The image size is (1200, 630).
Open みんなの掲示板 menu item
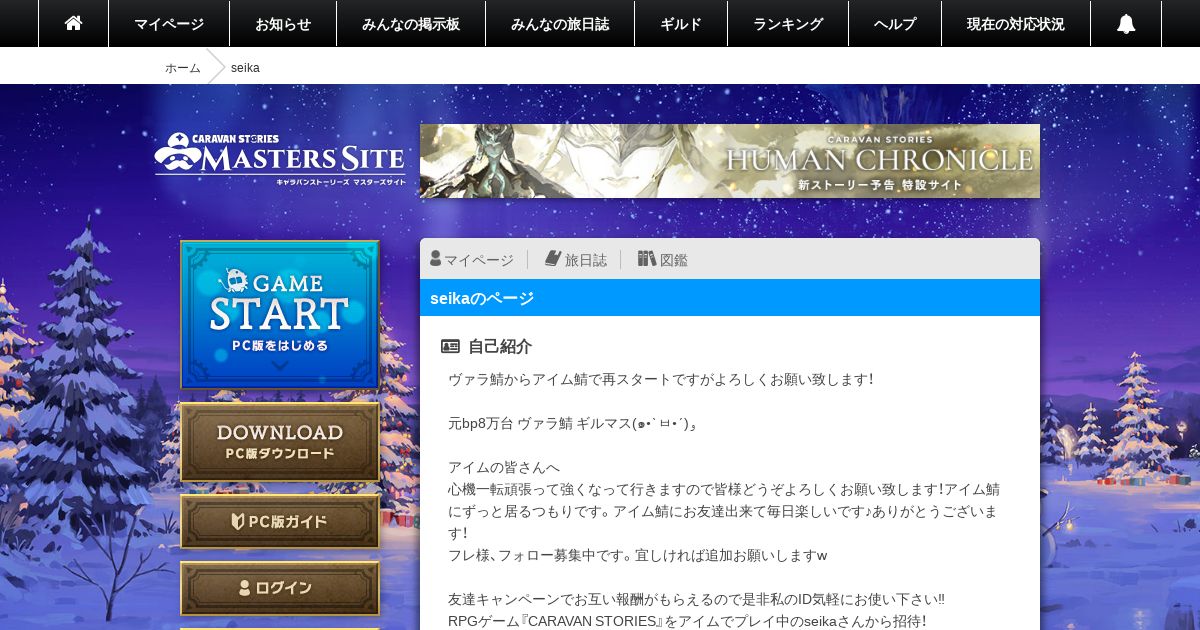411,23
